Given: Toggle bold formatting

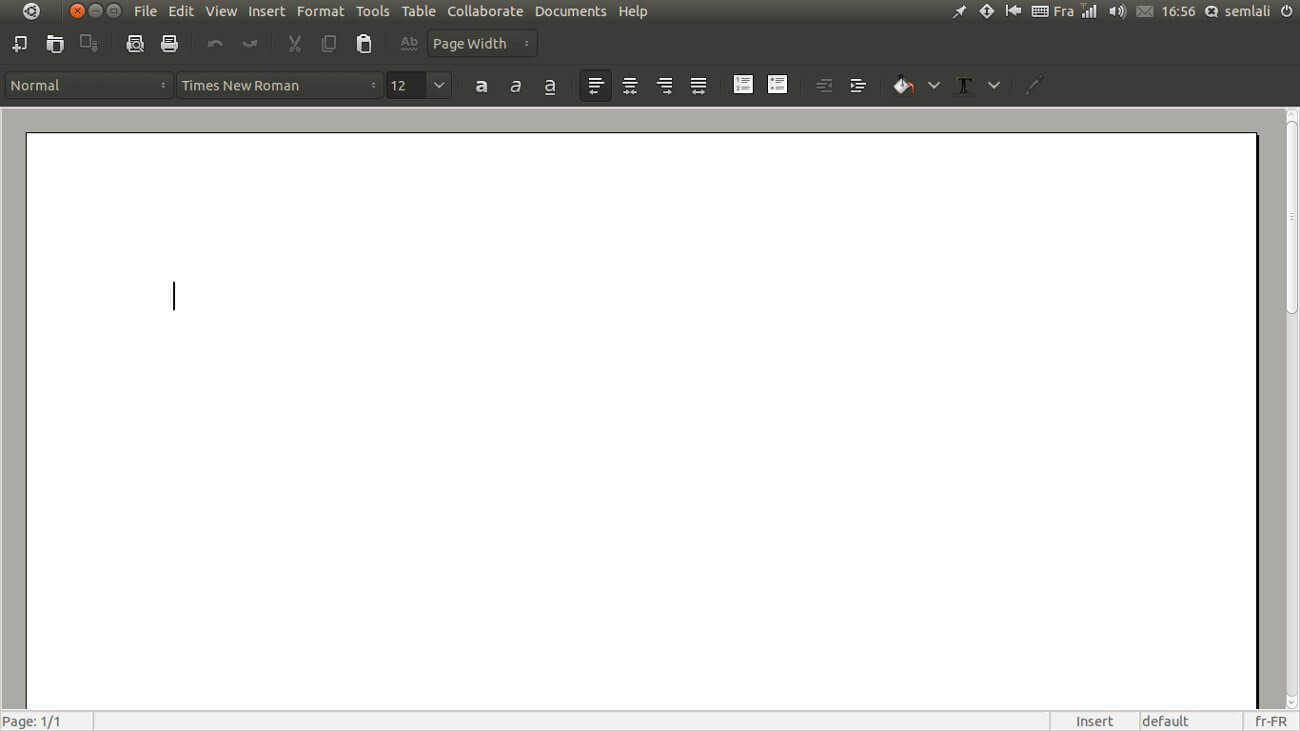Looking at the screenshot, I should (481, 86).
